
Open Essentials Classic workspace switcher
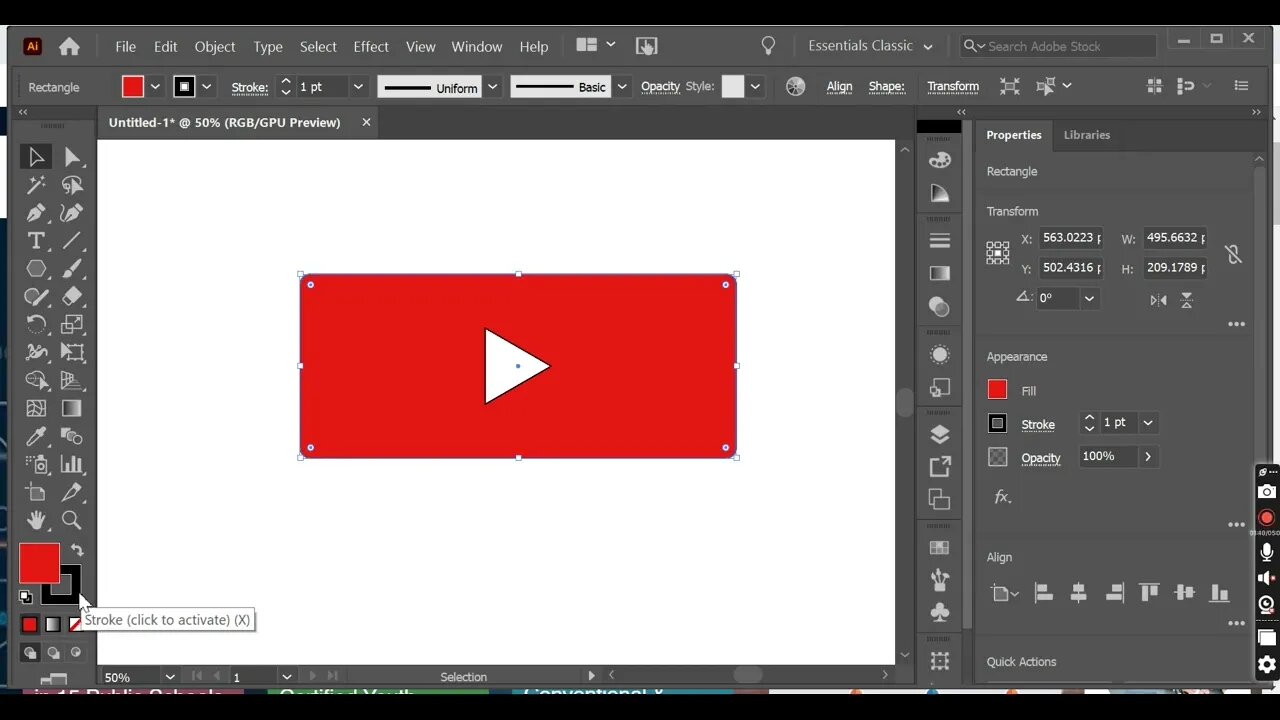pyautogui.click(x=870, y=46)
